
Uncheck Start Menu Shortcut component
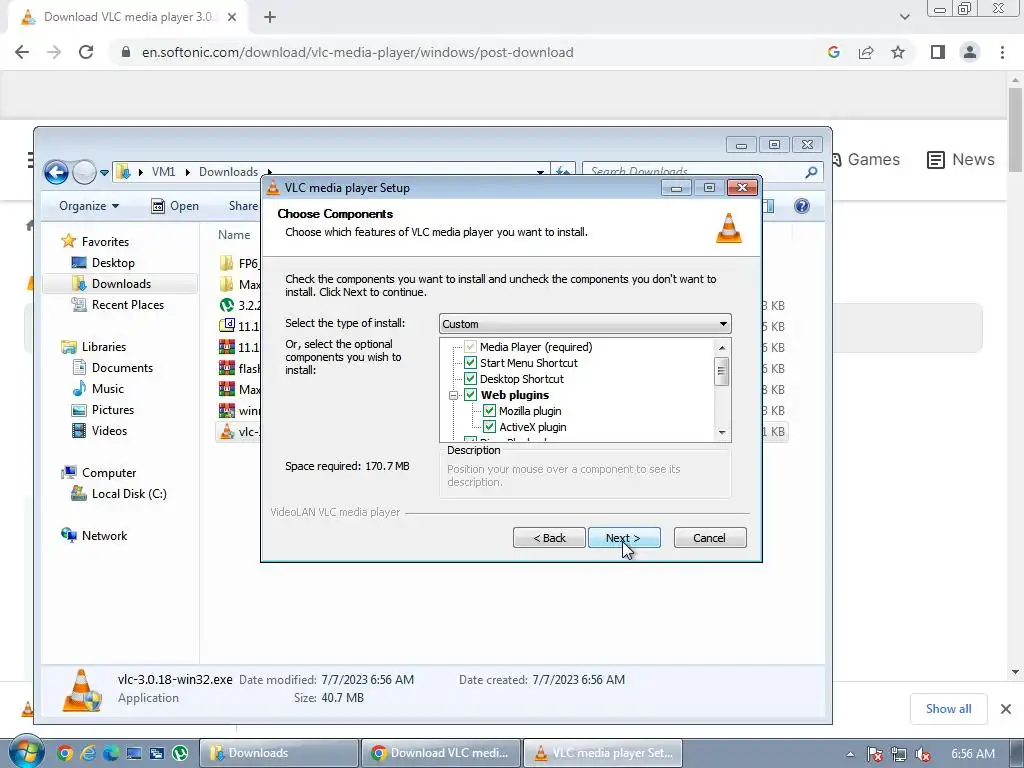tap(470, 362)
